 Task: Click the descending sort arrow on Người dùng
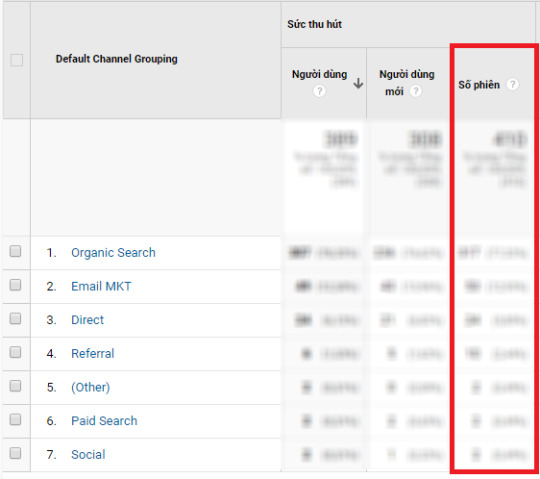click(x=358, y=83)
